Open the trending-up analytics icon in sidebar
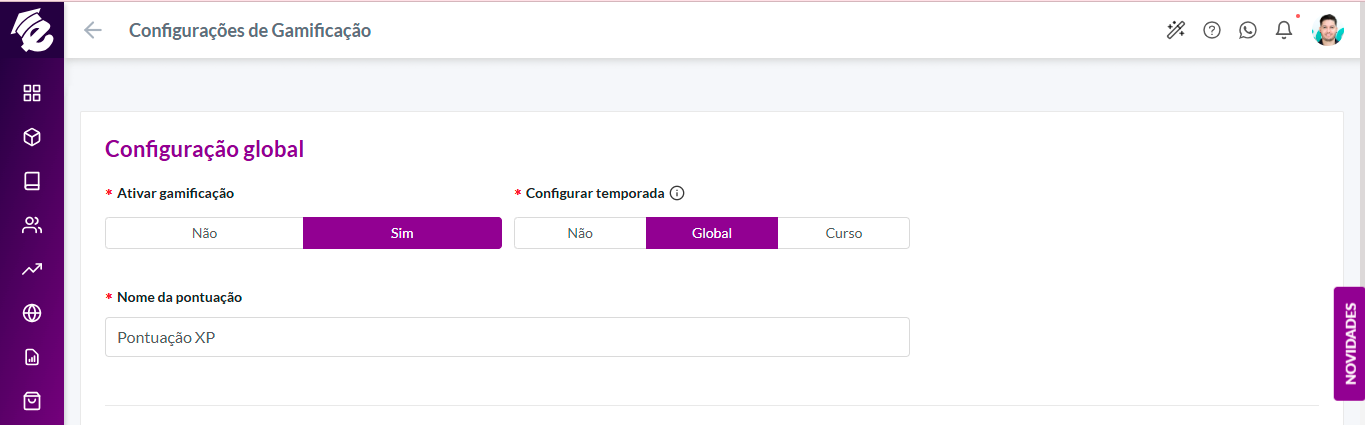This screenshot has height=425, width=1365. [32, 269]
